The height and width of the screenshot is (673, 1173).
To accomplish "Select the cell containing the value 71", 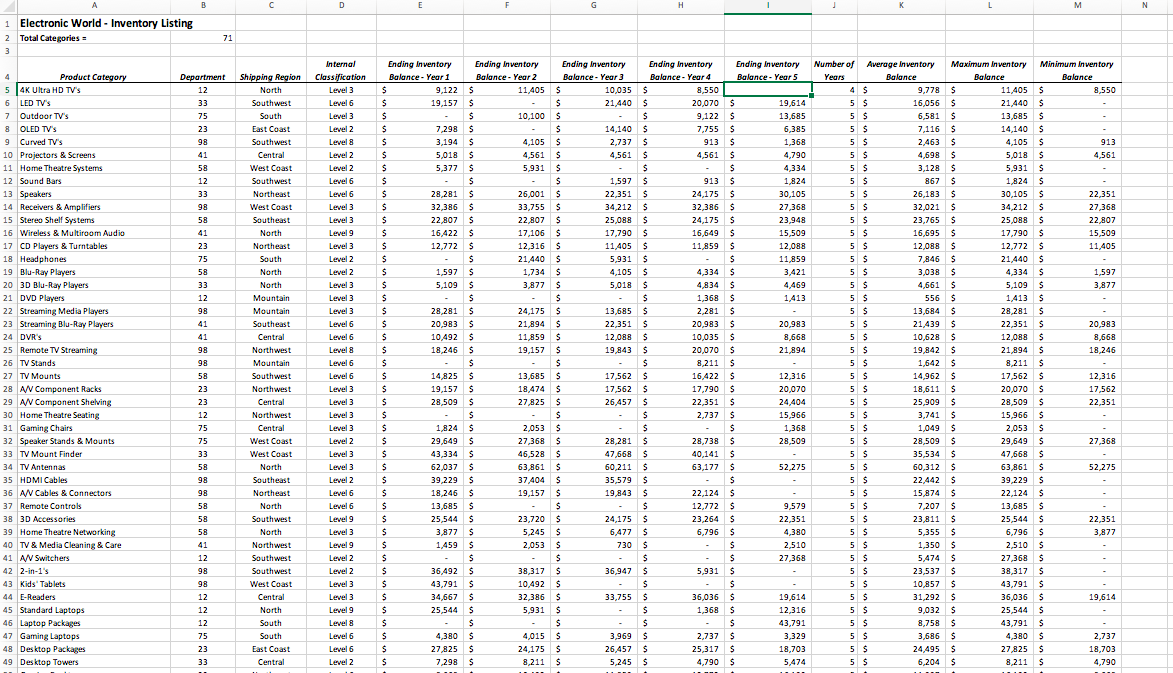I will pos(203,38).
